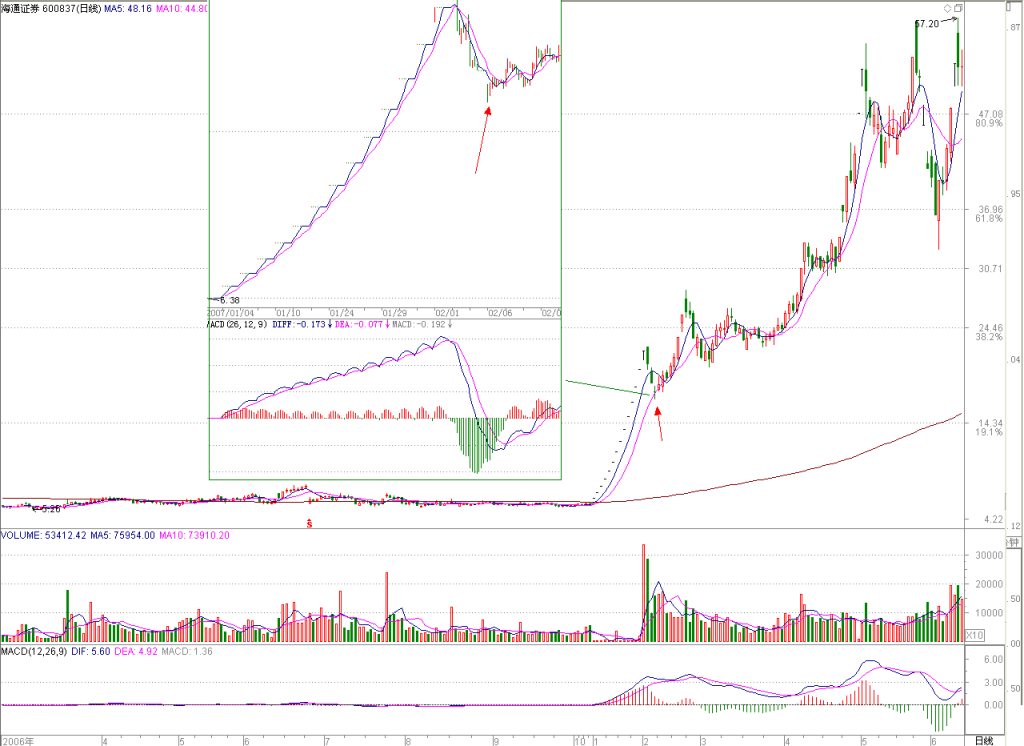Click the 61.8% retracement label
This screenshot has width=1024, height=746.
(989, 218)
